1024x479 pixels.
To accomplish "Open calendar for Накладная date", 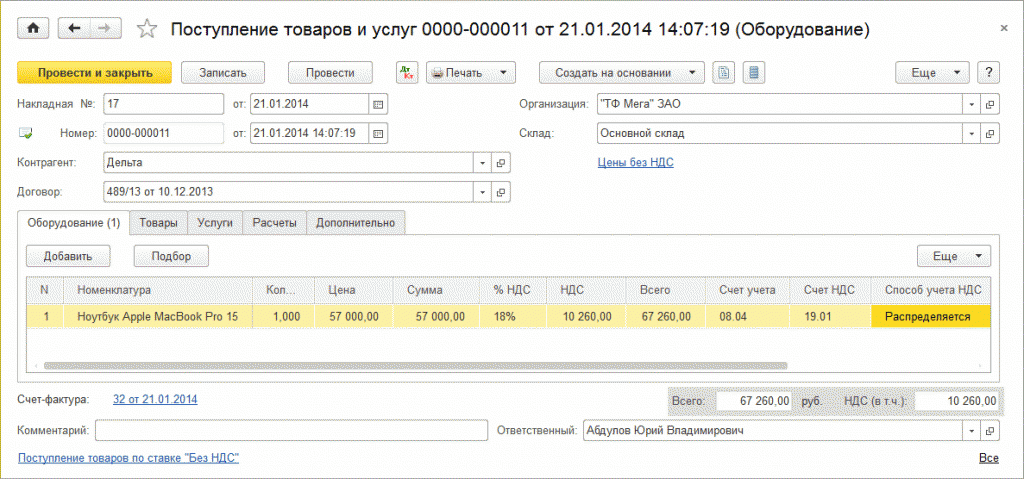I will click(x=379, y=104).
